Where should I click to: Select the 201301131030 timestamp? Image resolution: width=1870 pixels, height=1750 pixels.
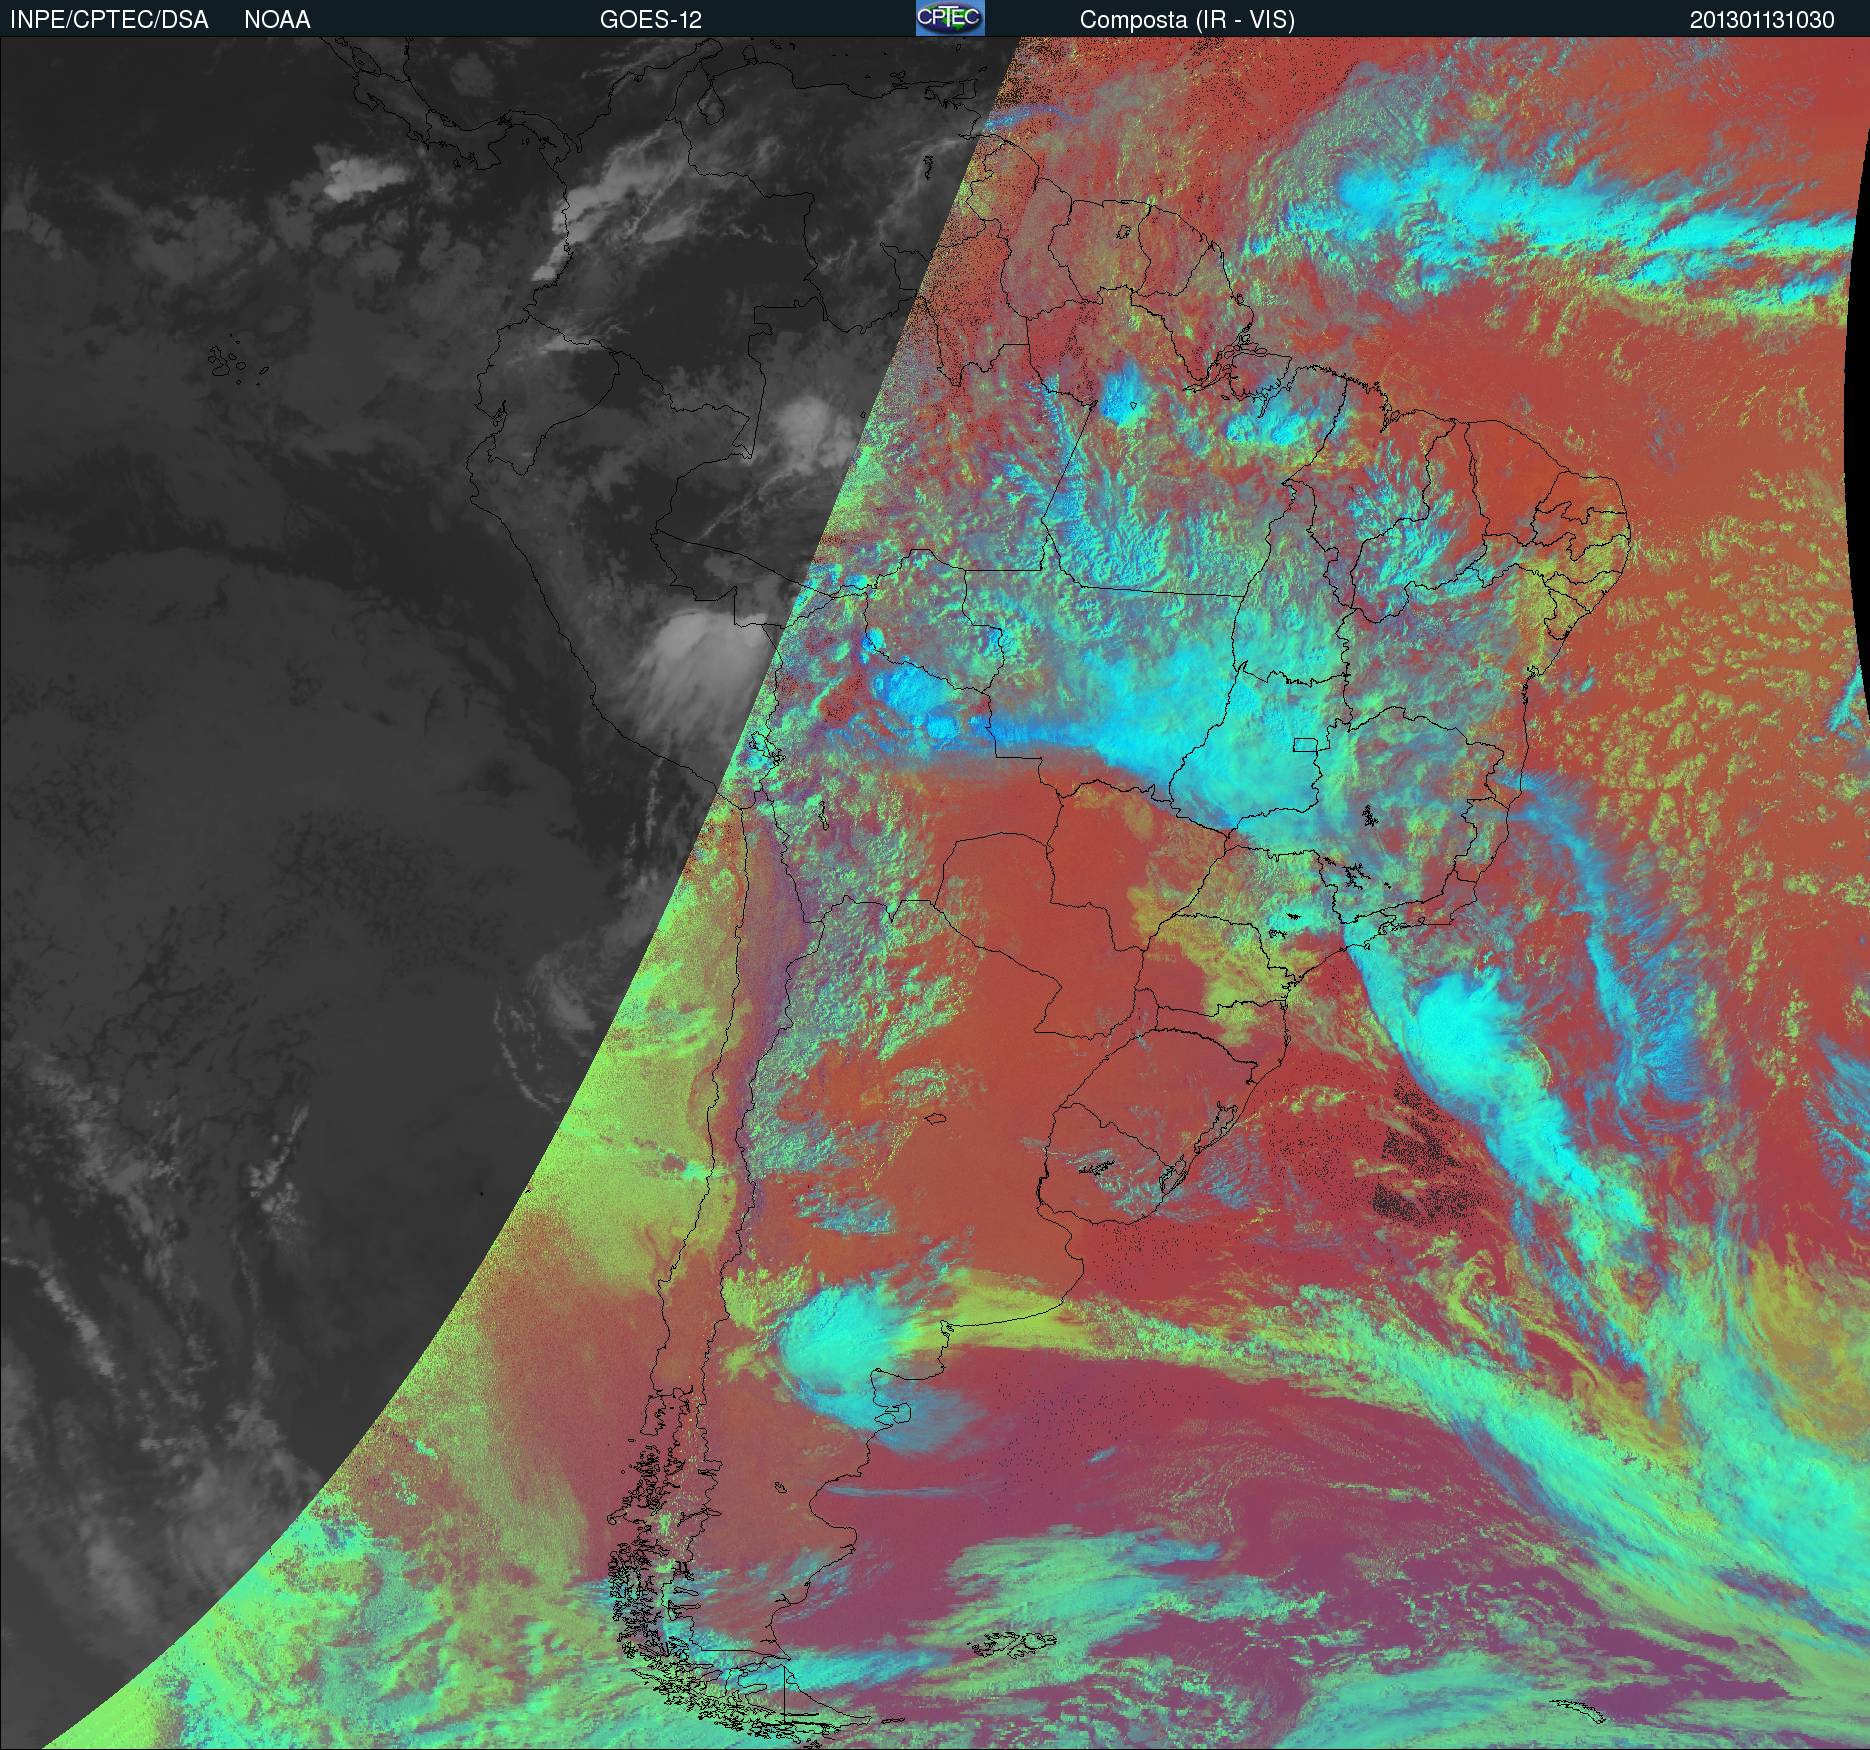[1763, 20]
